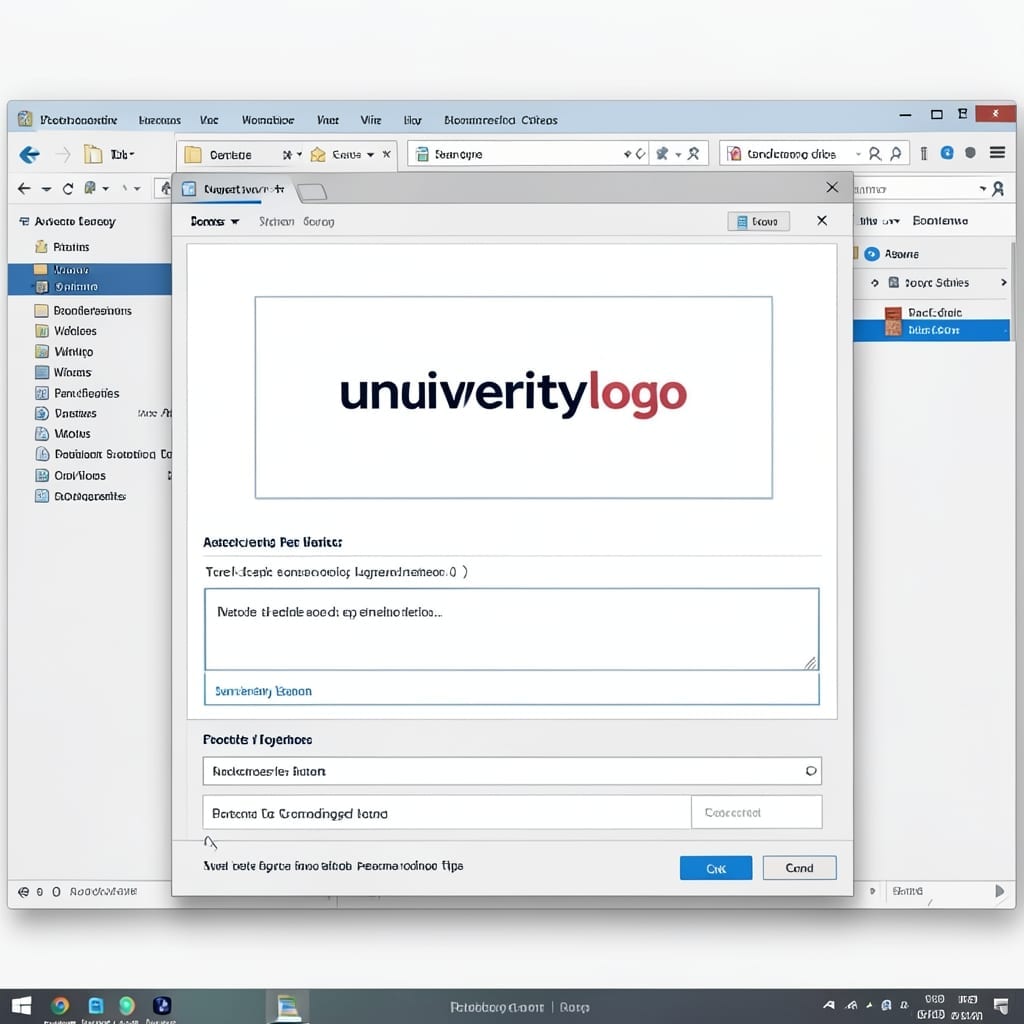
Task: Open the Windows Start button
Action: click(22, 1006)
